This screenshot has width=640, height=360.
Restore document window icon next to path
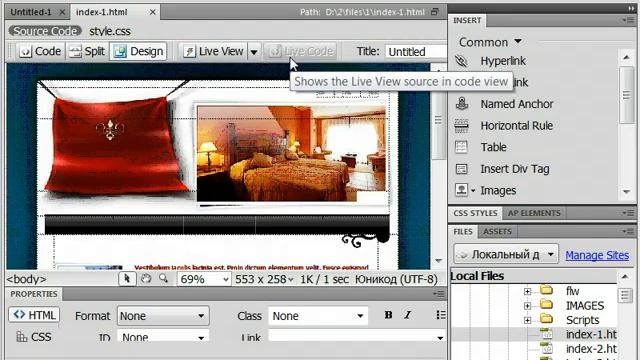435,12
